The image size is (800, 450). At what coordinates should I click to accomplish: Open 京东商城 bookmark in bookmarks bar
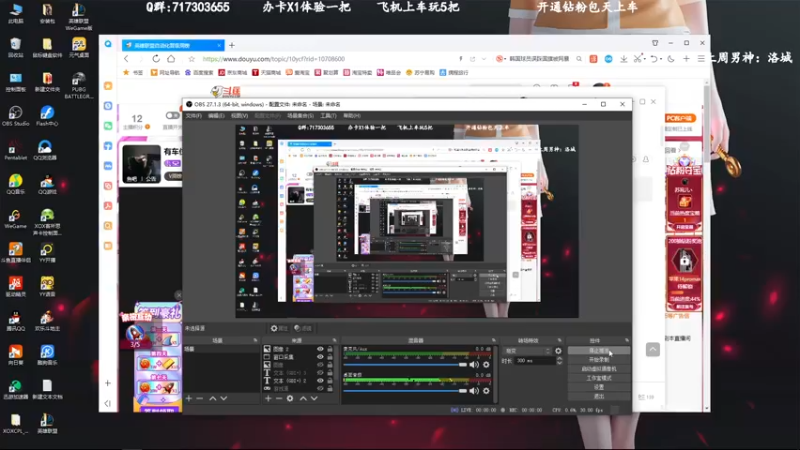(x=232, y=72)
